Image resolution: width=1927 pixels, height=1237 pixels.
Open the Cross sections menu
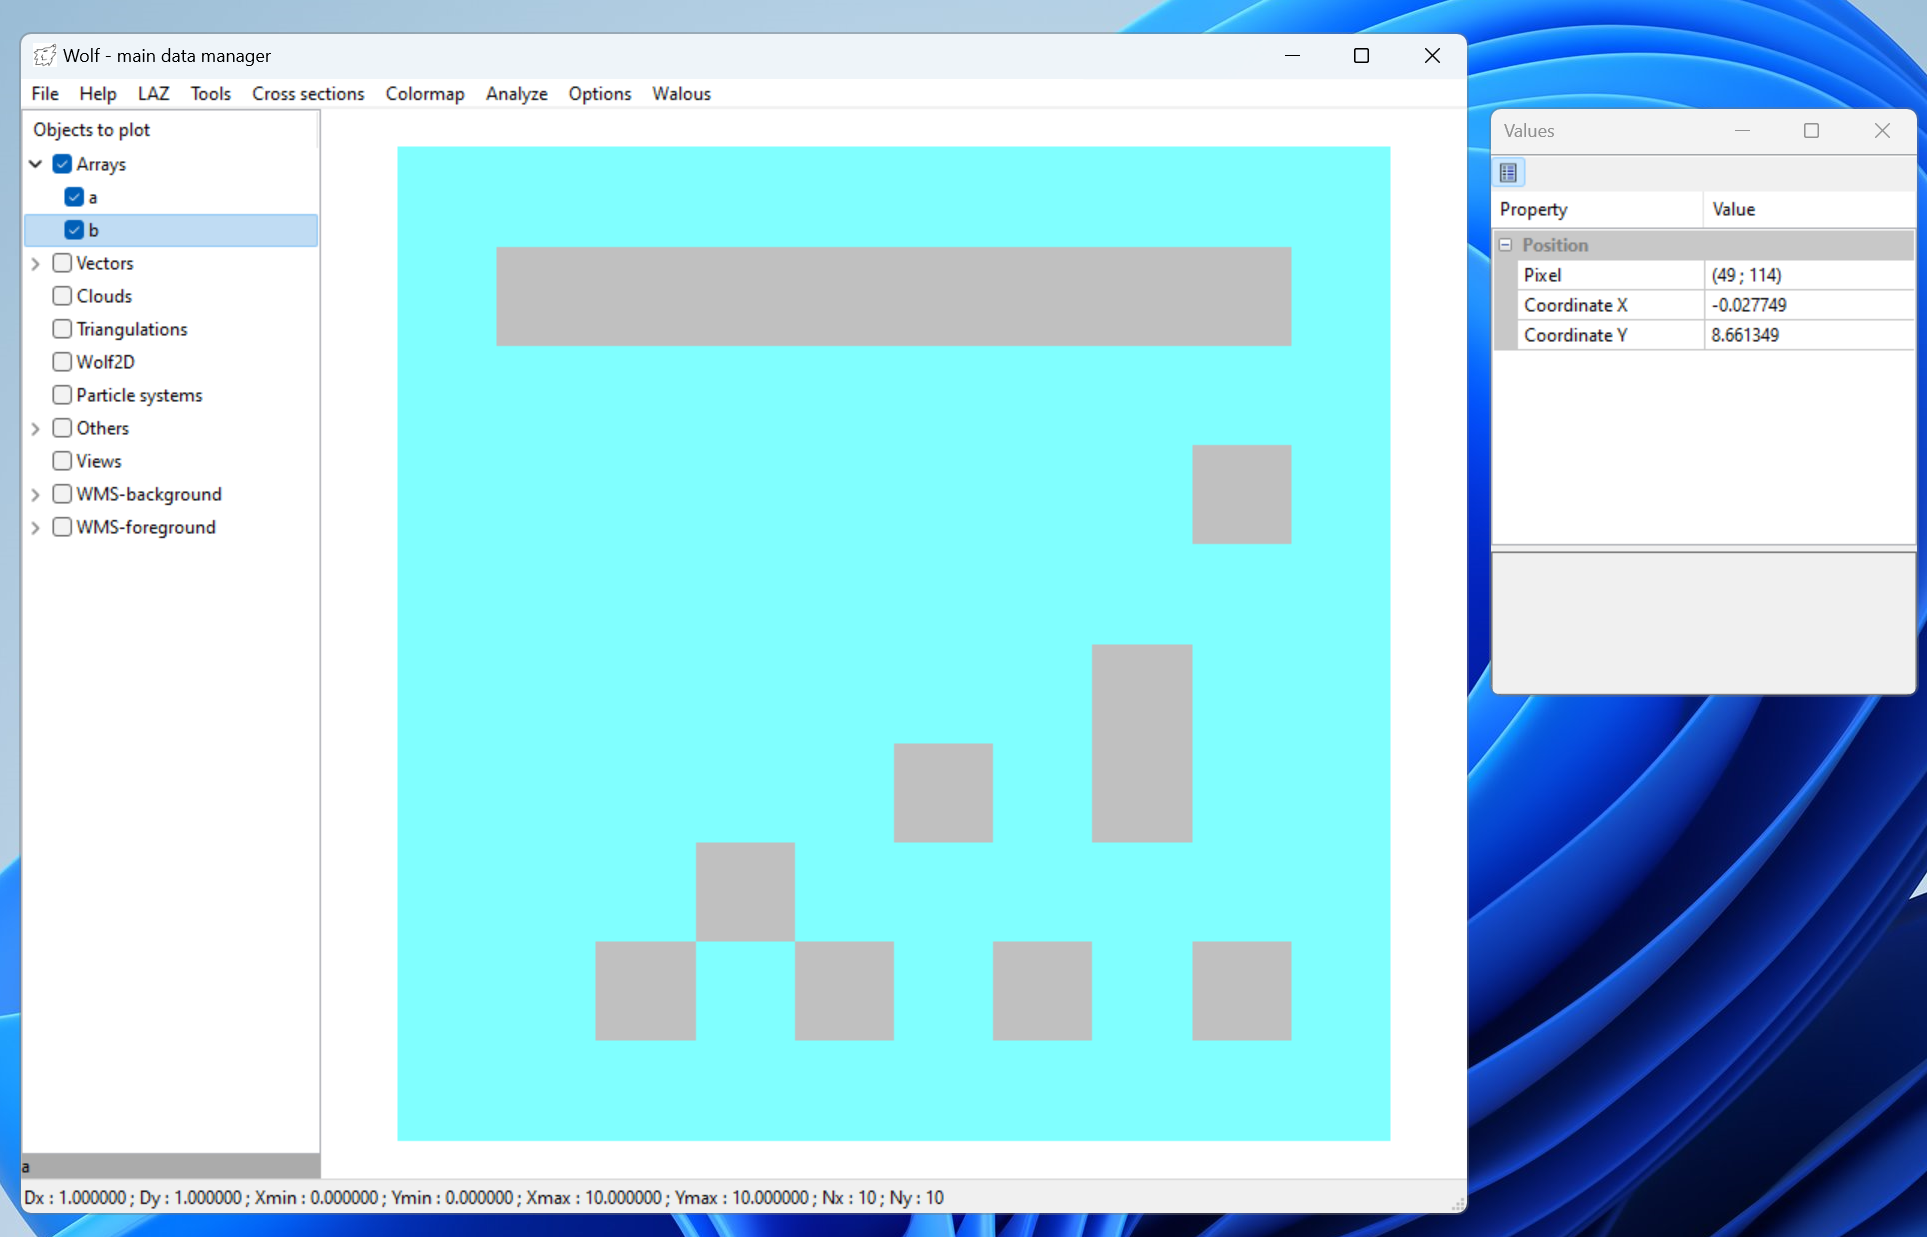point(308,94)
